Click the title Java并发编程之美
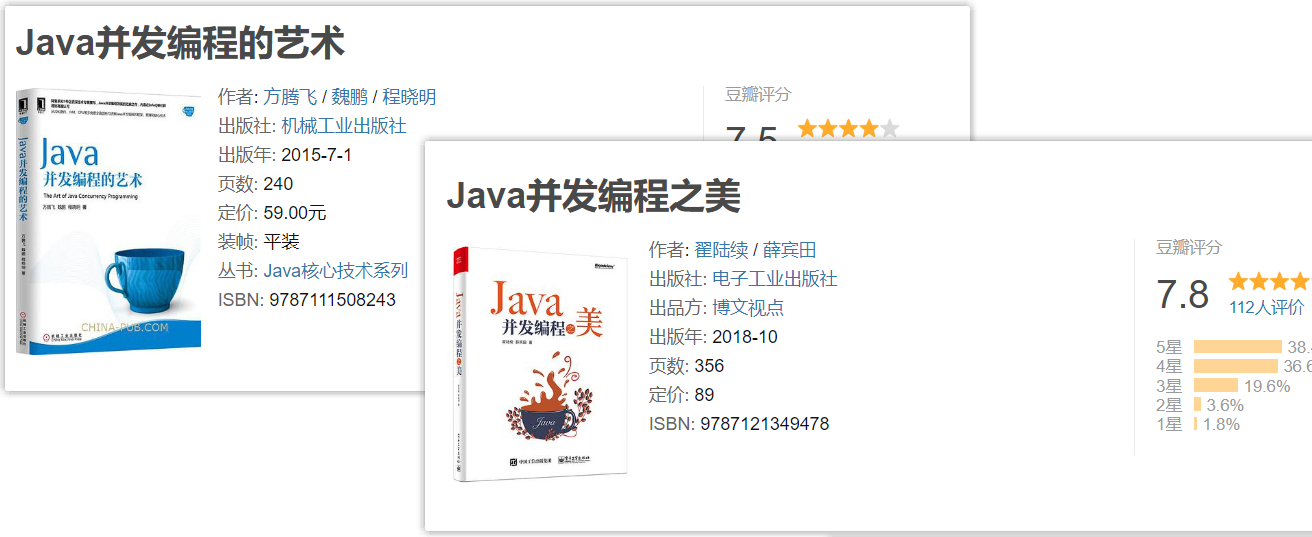This screenshot has width=1312, height=537. click(x=593, y=196)
